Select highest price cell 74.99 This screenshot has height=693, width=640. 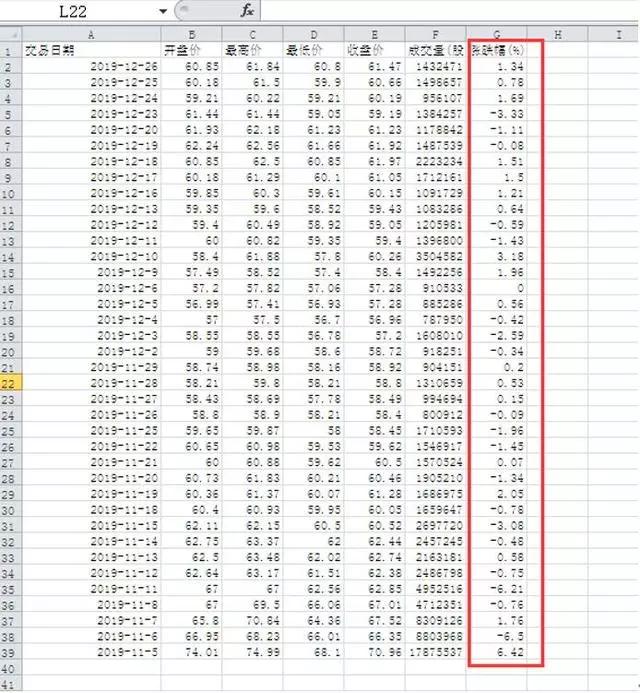252,652
